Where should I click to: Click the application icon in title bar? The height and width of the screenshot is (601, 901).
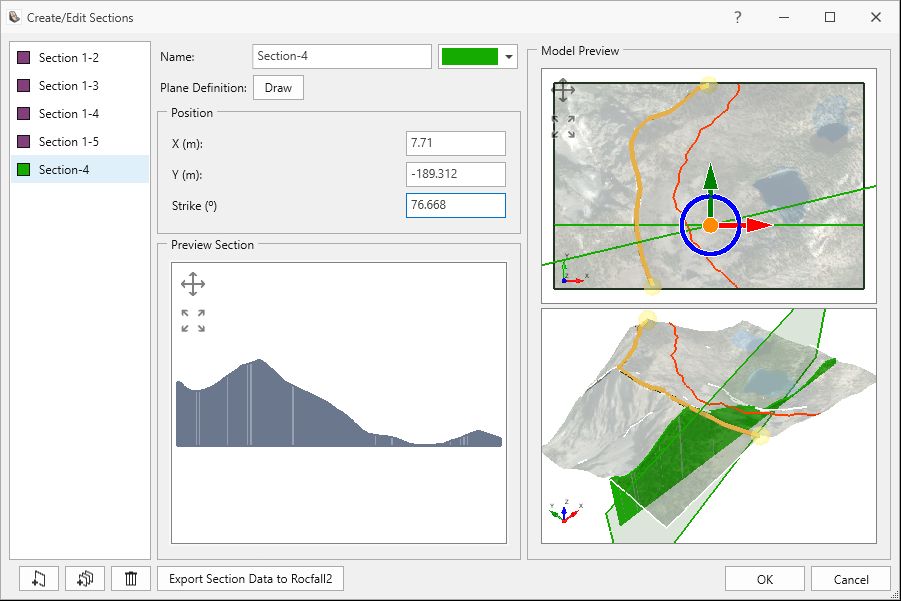point(14,17)
